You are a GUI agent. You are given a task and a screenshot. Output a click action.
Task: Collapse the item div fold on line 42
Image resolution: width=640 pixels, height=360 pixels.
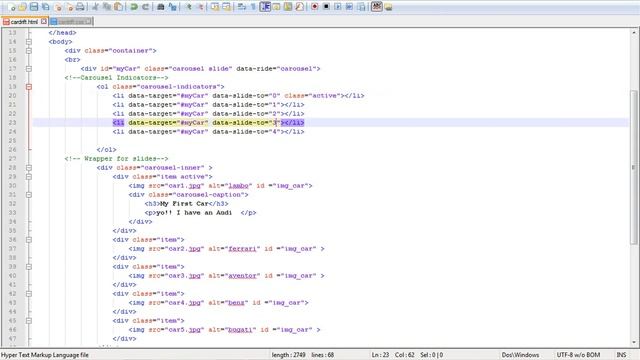click(x=29, y=293)
